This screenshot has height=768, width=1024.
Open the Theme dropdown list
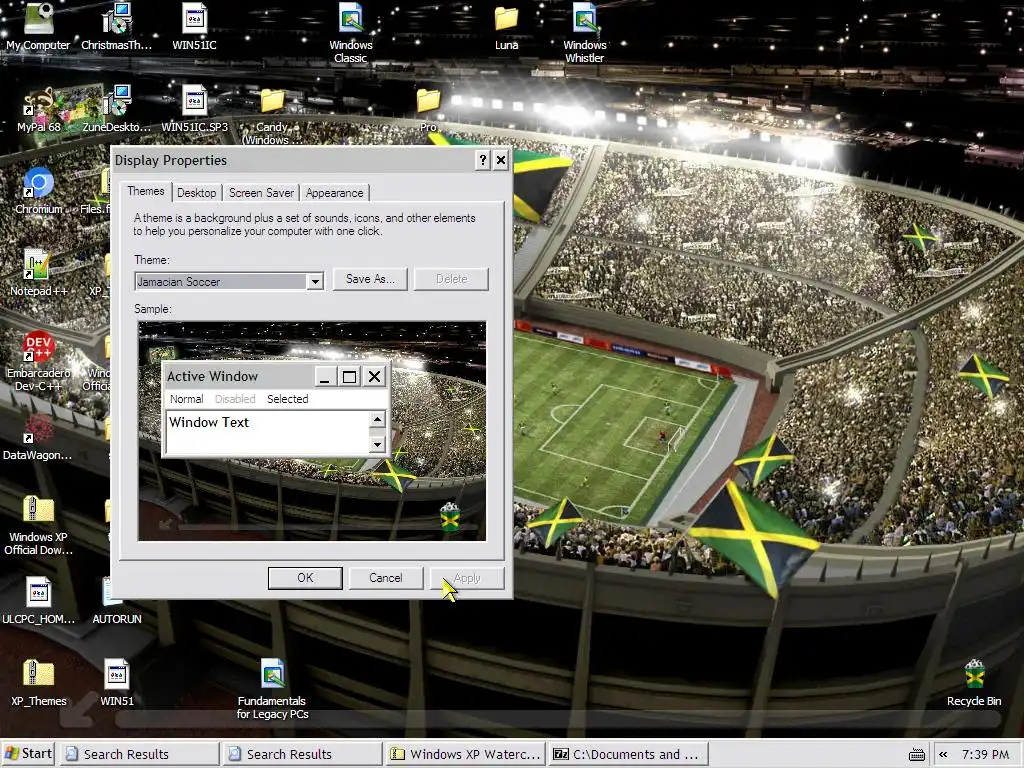coord(315,281)
